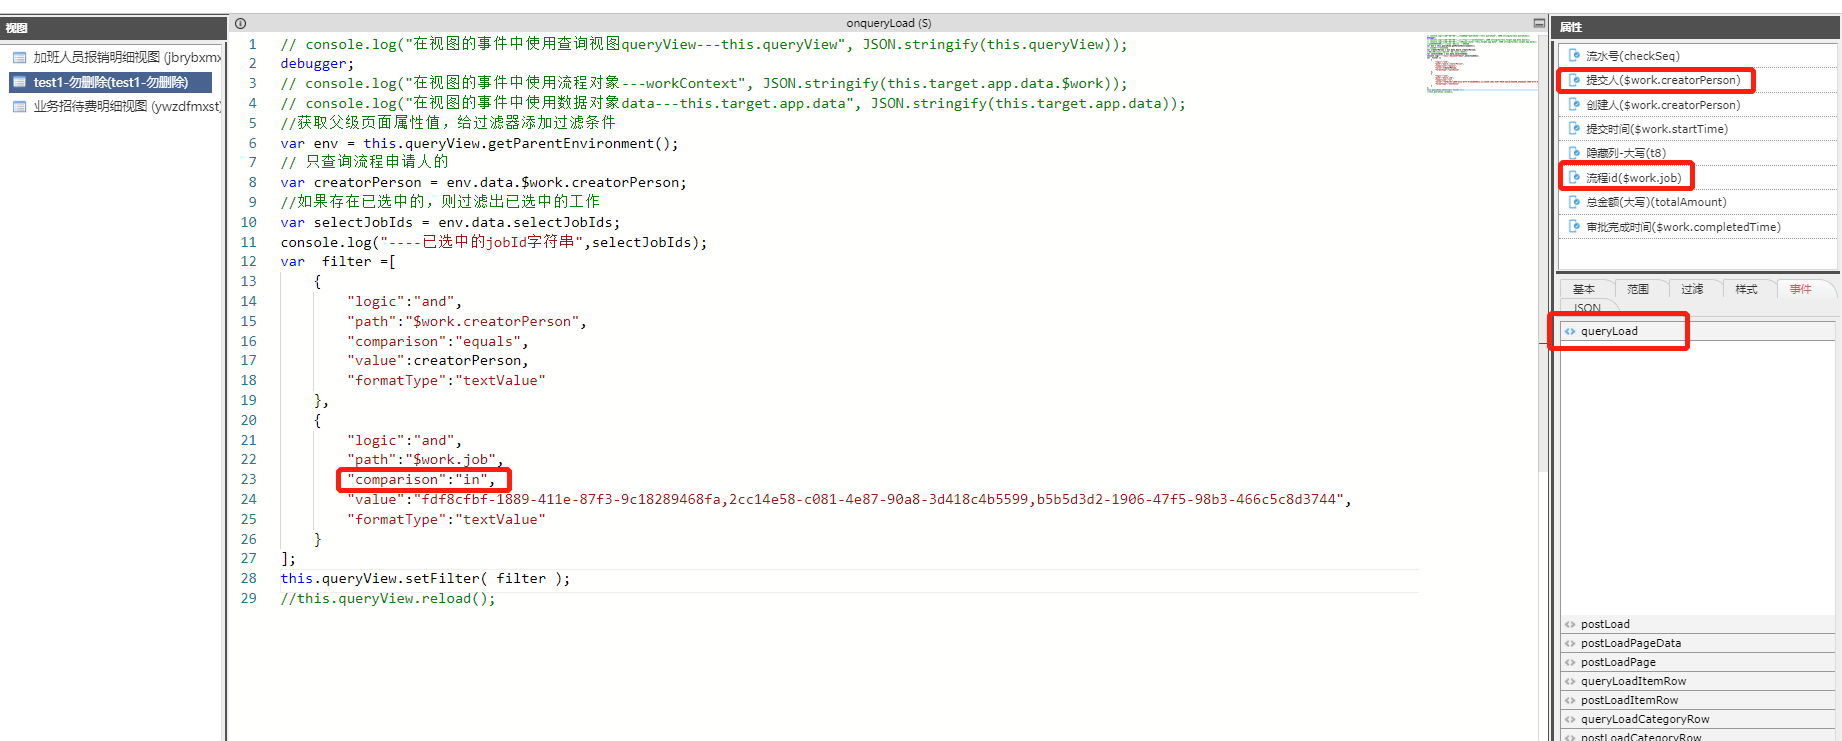Open the 基本 tab
Image resolution: width=1842 pixels, height=741 pixels.
1584,289
